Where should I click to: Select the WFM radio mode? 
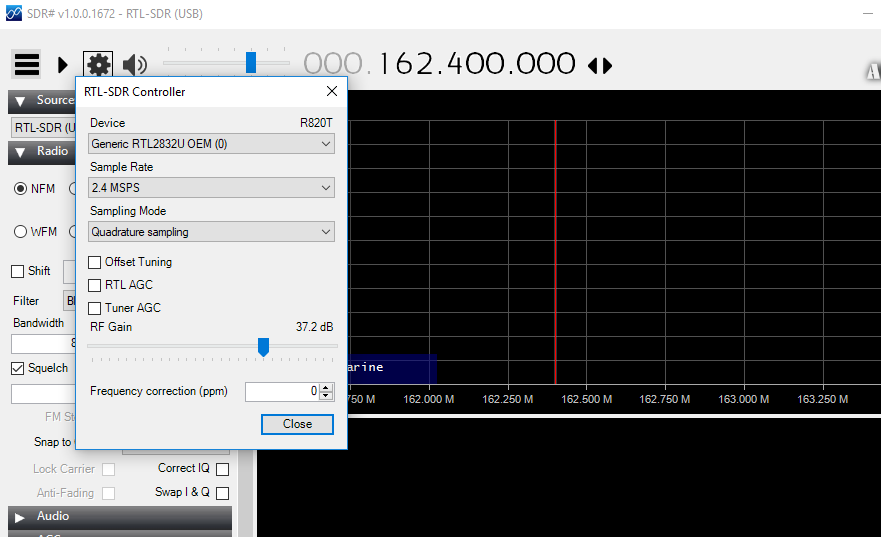point(20,231)
